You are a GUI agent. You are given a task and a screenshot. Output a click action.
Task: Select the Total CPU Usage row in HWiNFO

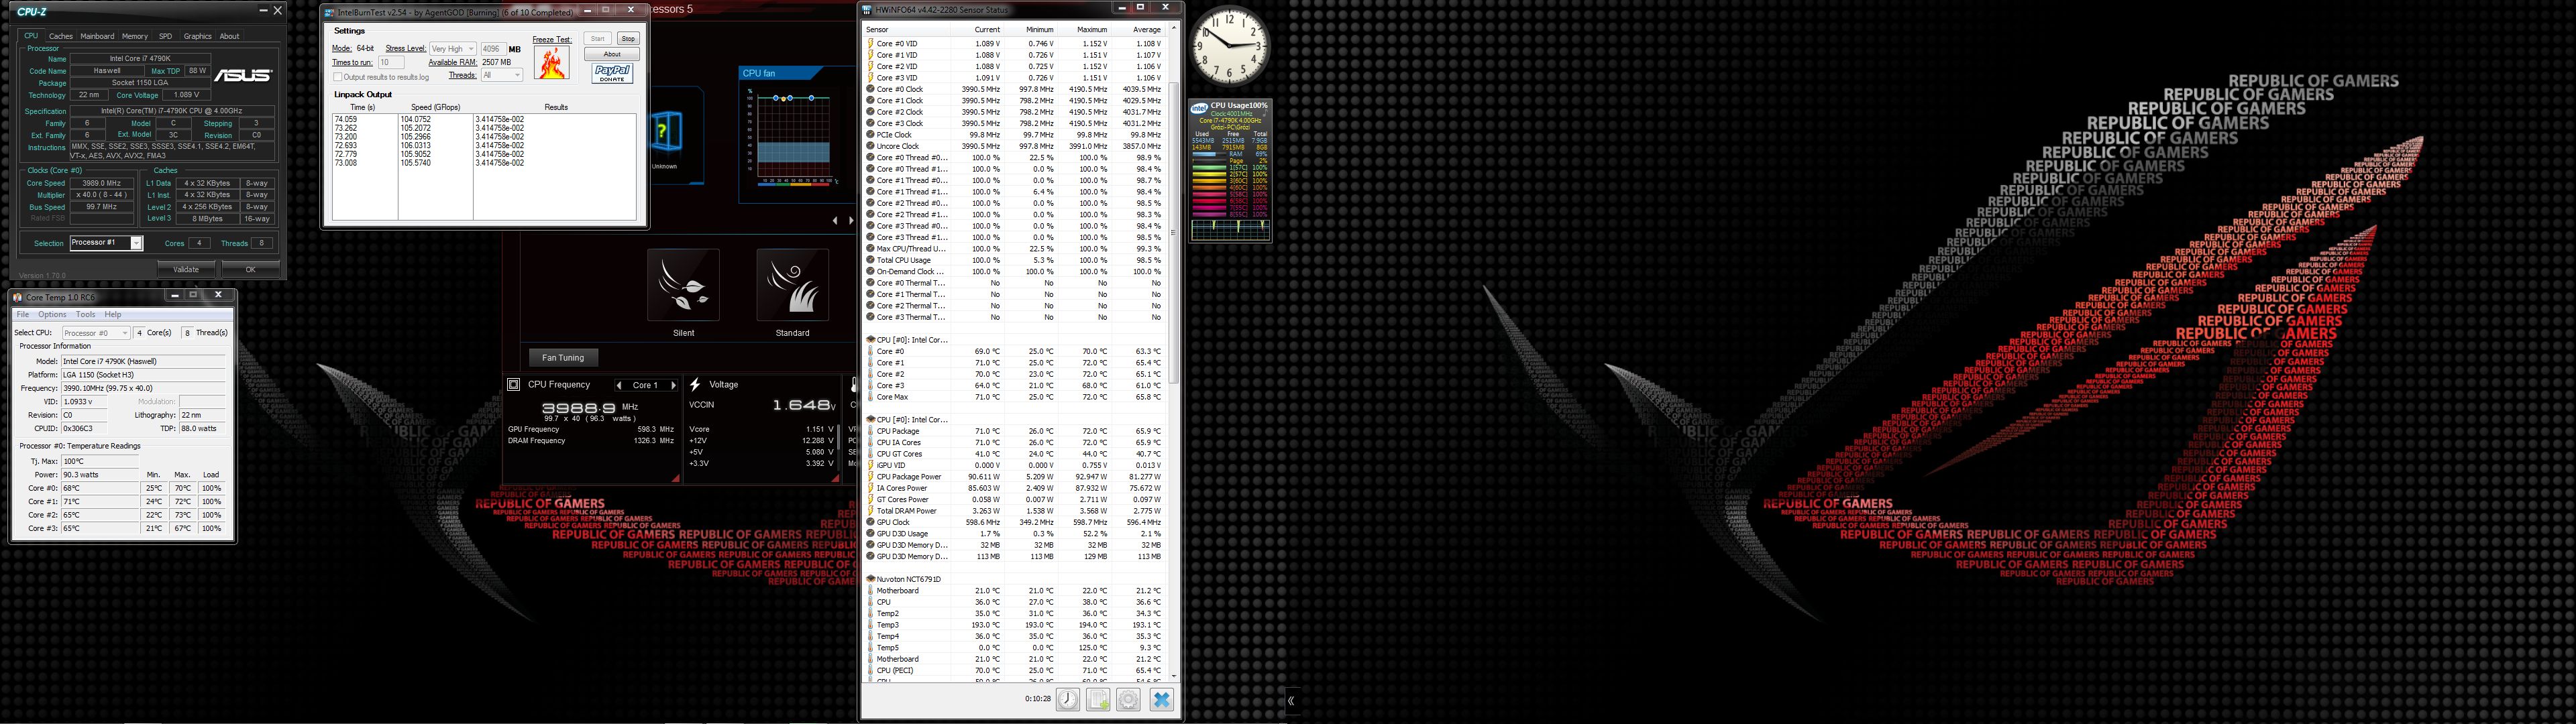pyautogui.click(x=1014, y=260)
